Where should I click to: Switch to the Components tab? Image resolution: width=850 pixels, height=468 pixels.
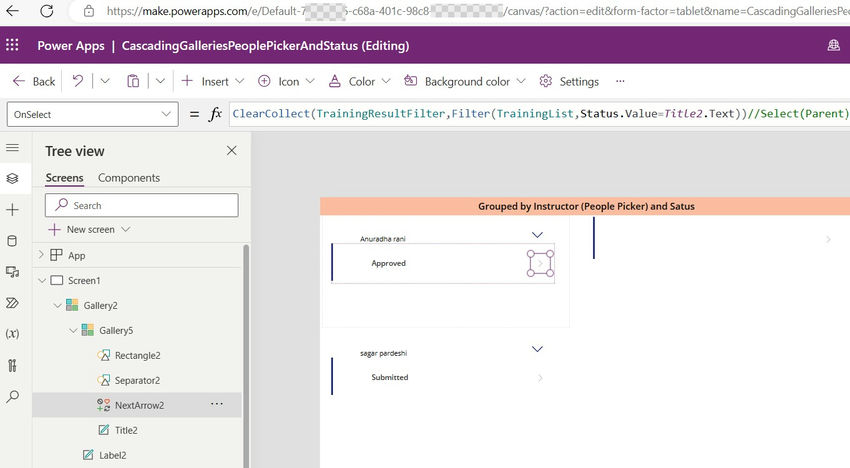point(129,178)
